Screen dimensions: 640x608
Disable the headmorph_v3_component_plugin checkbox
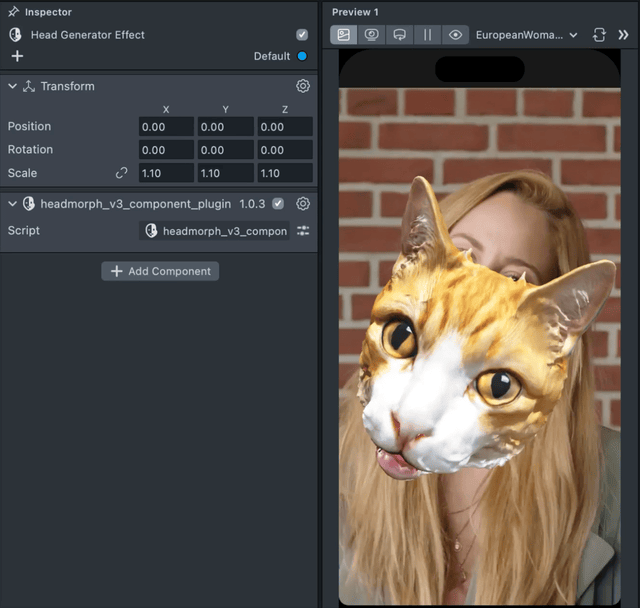click(278, 204)
